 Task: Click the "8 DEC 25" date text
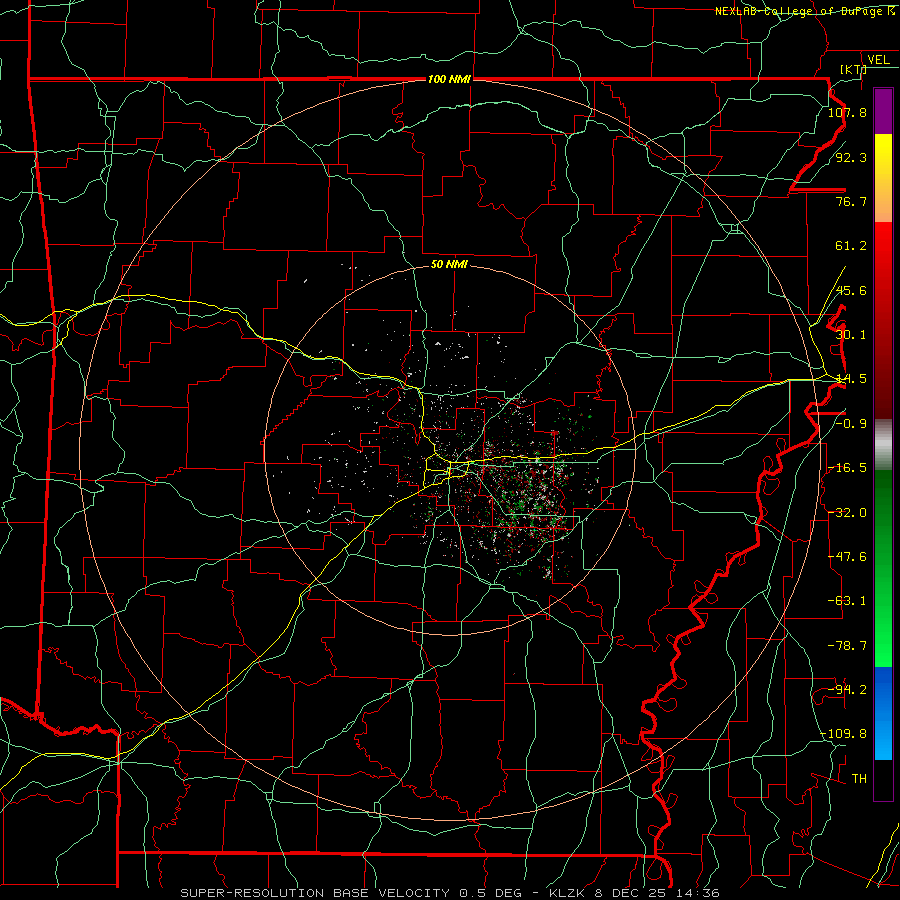coord(630,893)
